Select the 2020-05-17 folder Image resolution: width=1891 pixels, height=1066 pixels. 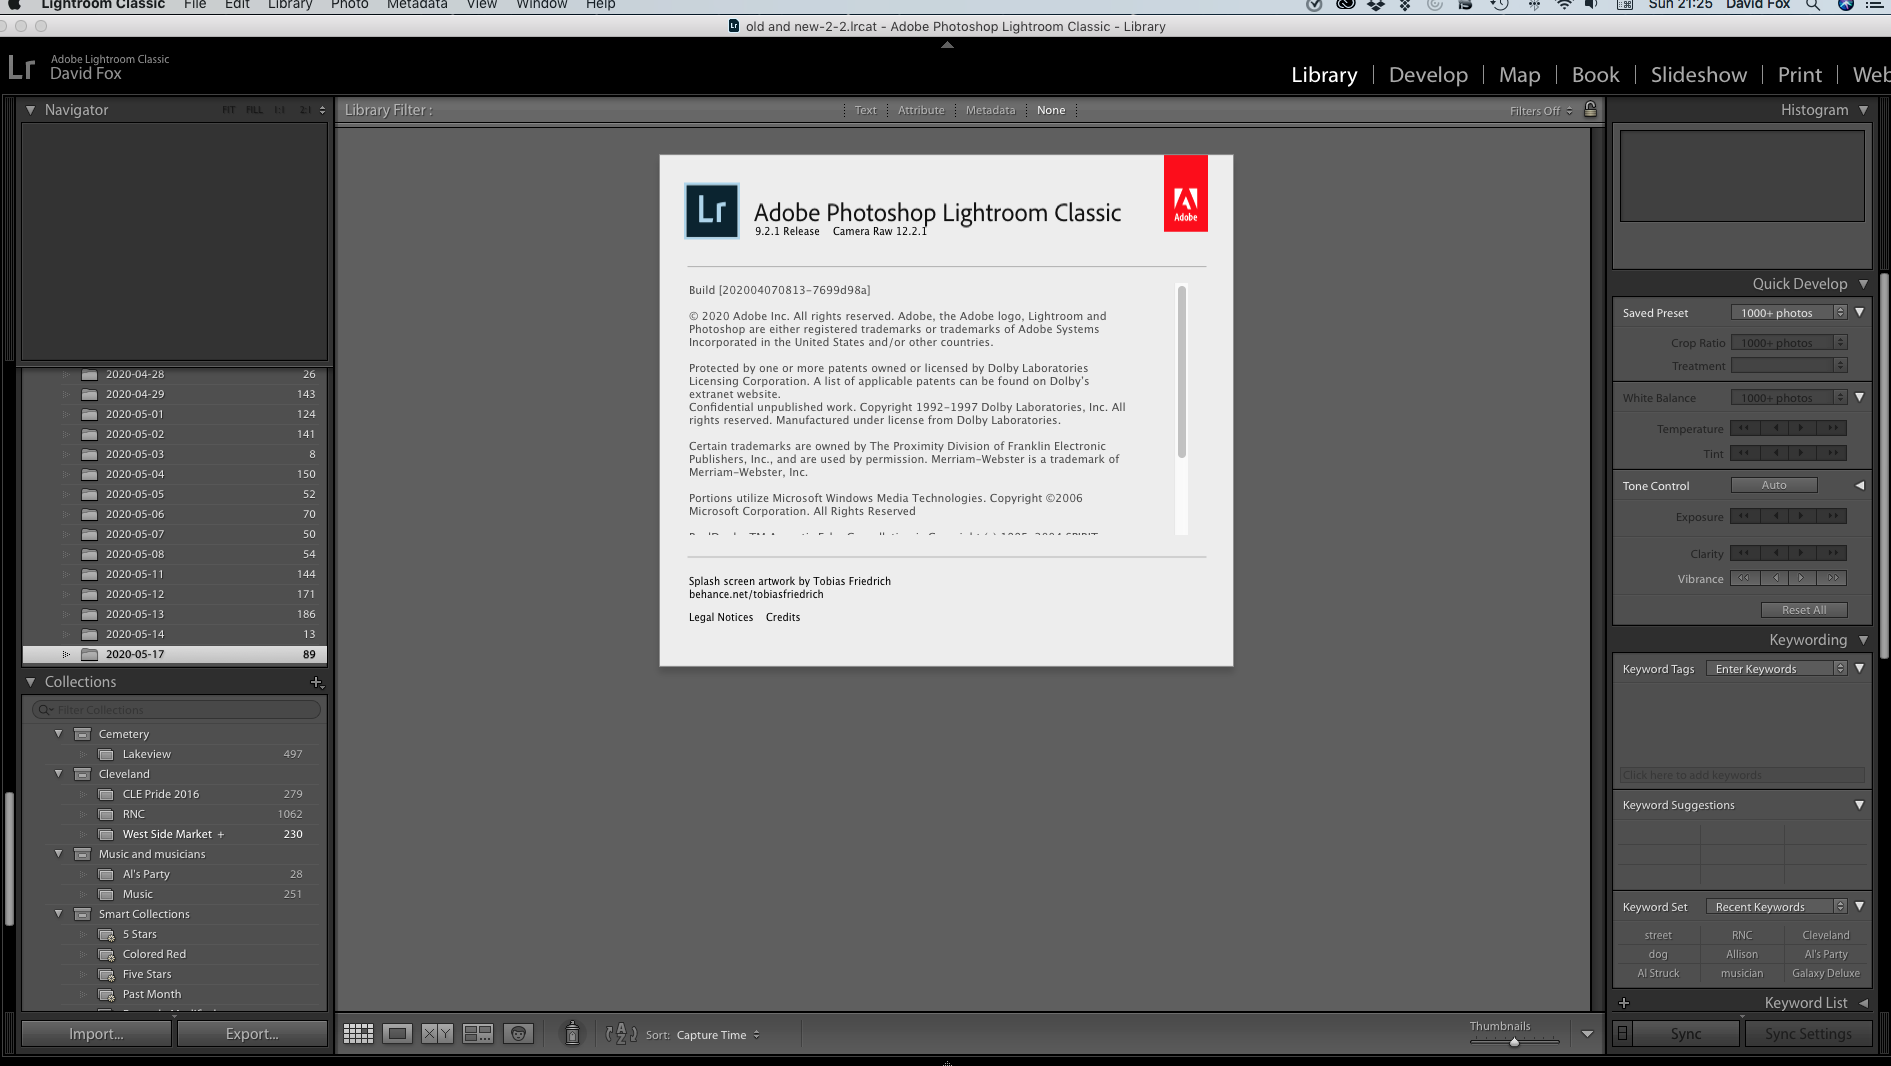(175, 654)
